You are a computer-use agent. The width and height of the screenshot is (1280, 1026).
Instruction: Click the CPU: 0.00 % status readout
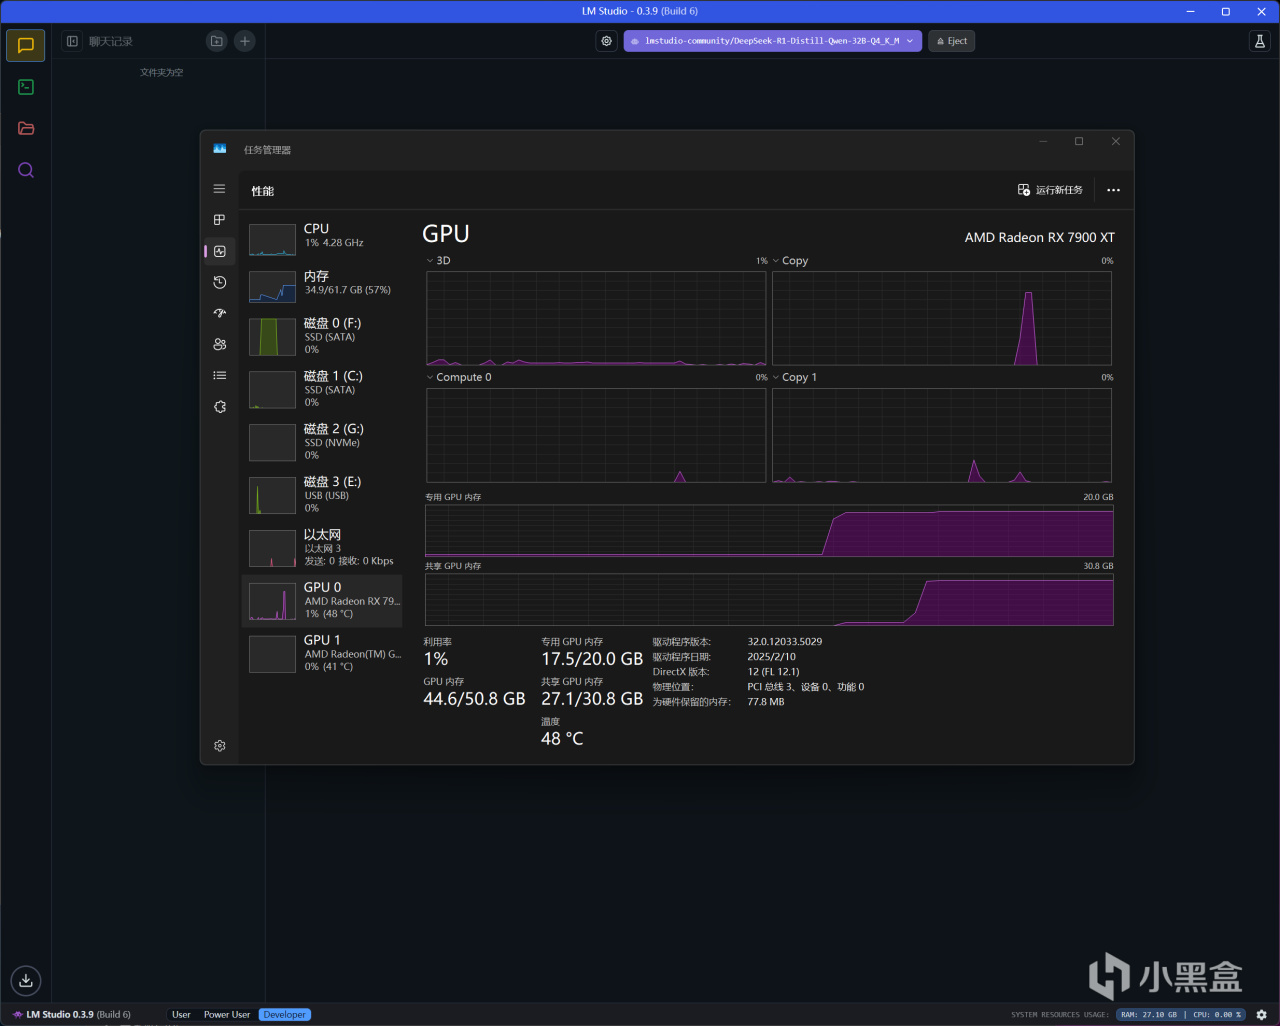(1217, 1014)
